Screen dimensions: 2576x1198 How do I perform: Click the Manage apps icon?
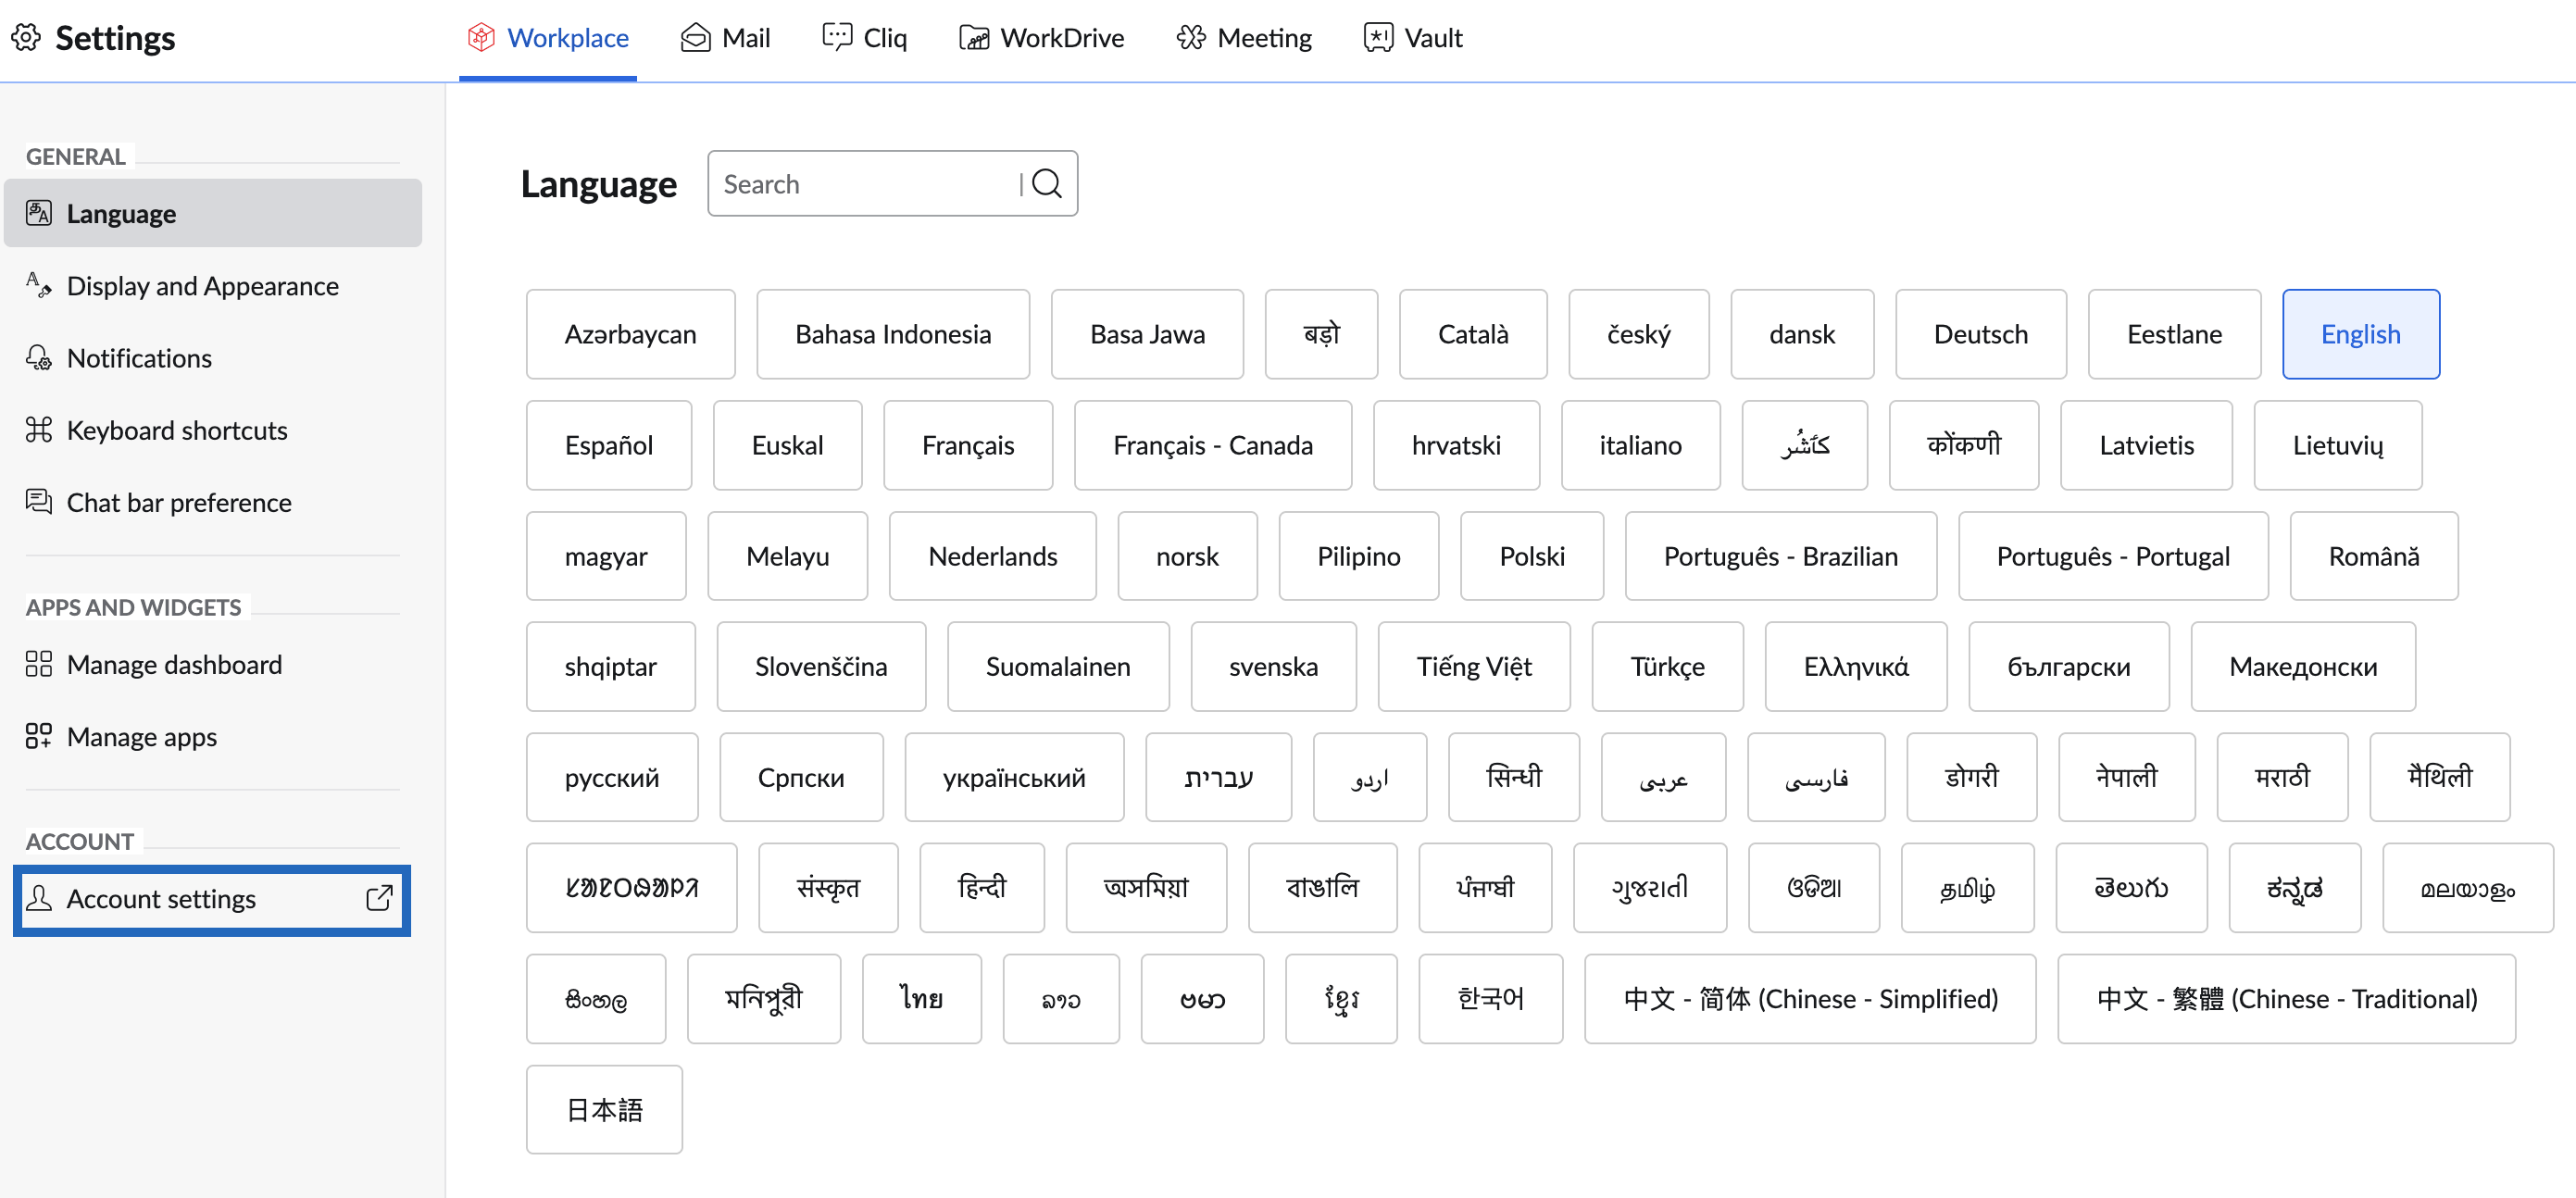click(39, 736)
